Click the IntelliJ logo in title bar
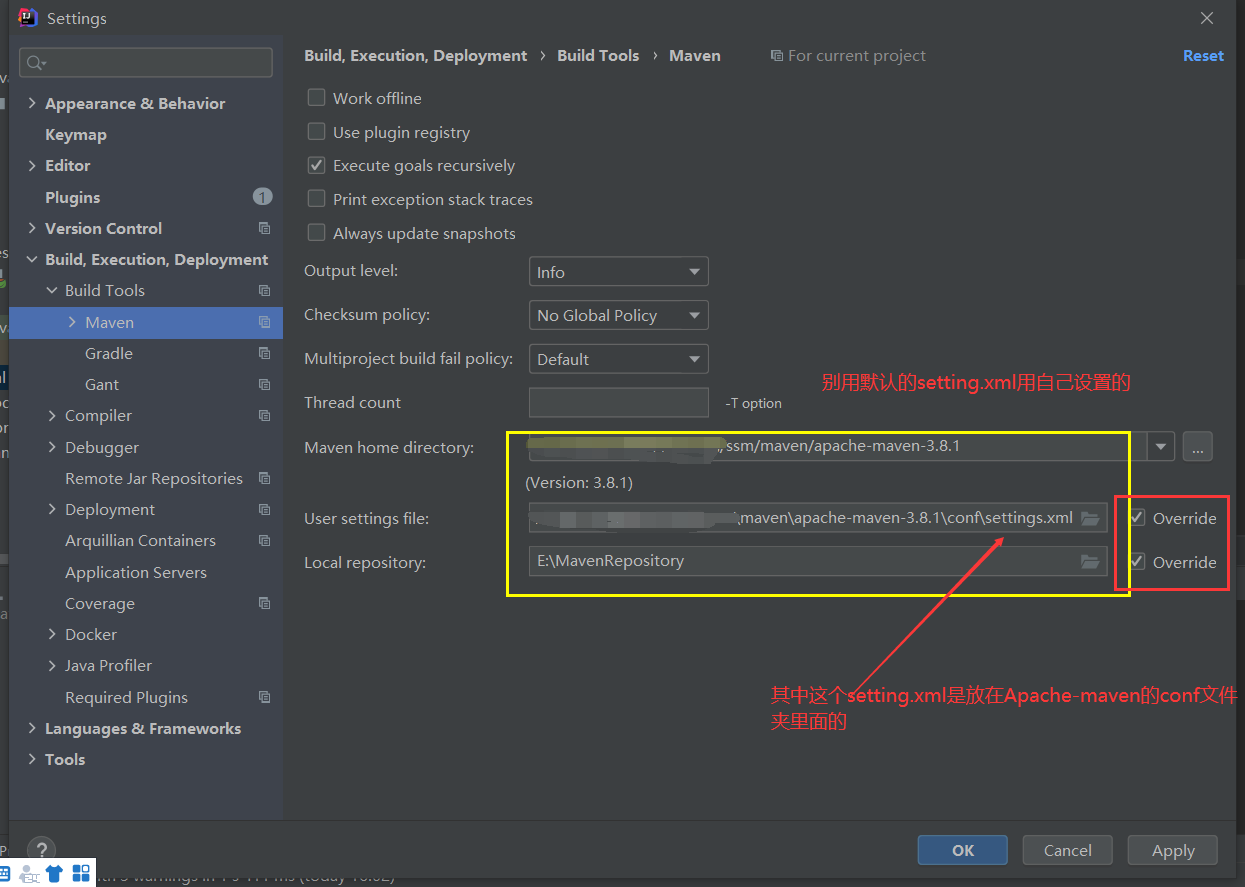Screen dimensions: 1245x887 click(28, 18)
